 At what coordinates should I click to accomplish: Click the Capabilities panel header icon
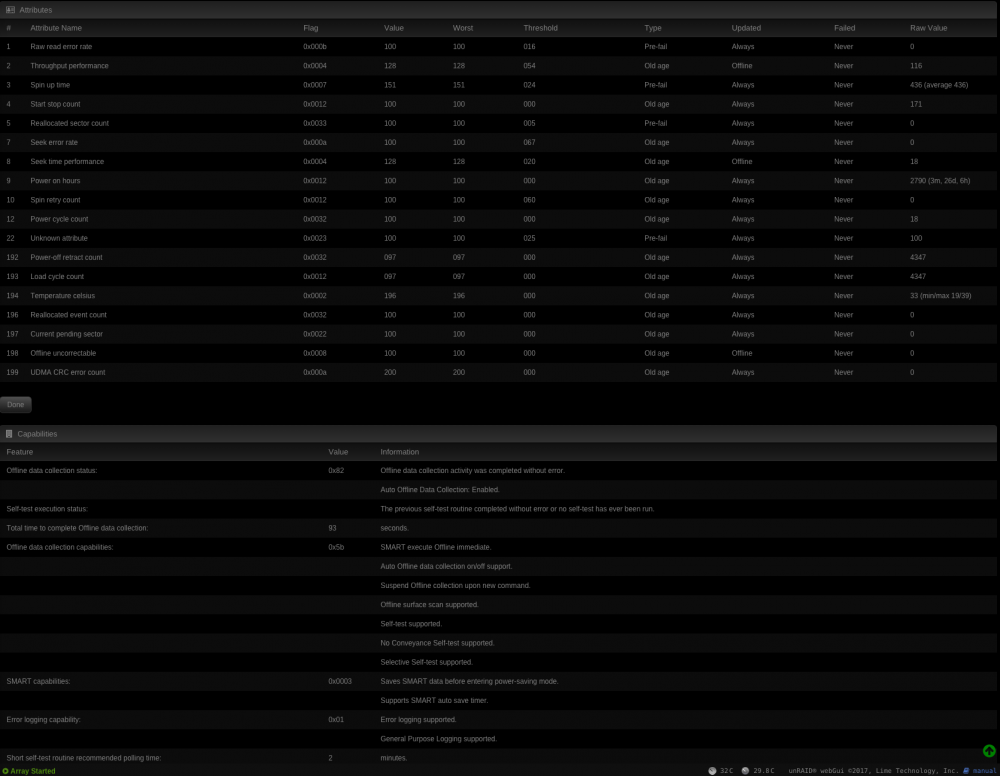(x=9, y=434)
